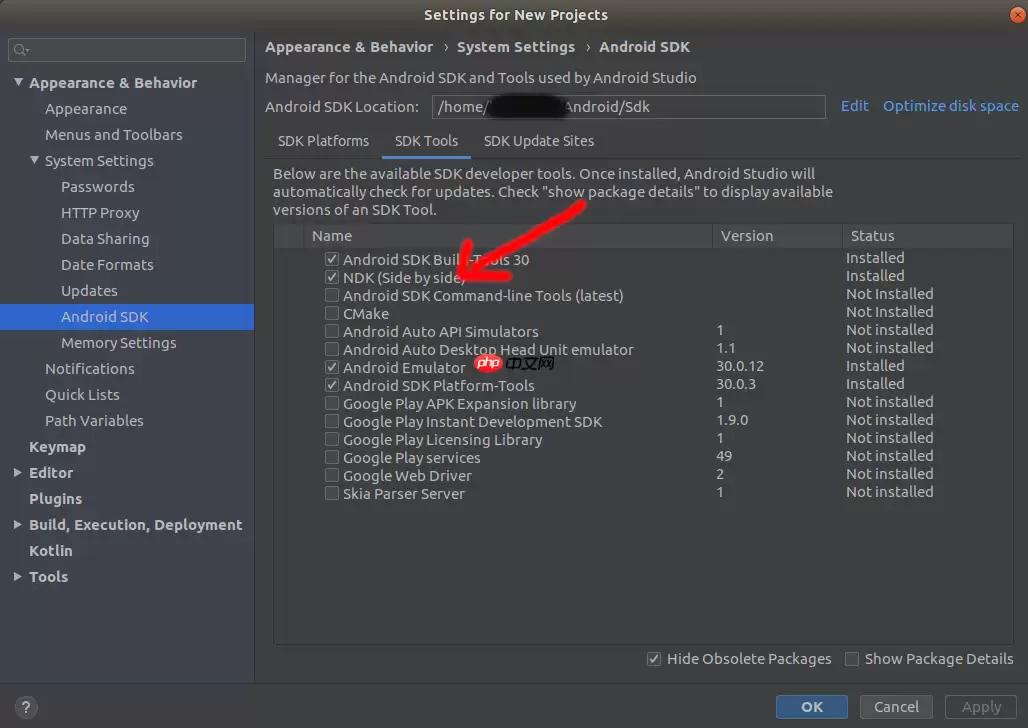The image size is (1028, 728).
Task: Click the help question mark icon
Action: [x=27, y=706]
